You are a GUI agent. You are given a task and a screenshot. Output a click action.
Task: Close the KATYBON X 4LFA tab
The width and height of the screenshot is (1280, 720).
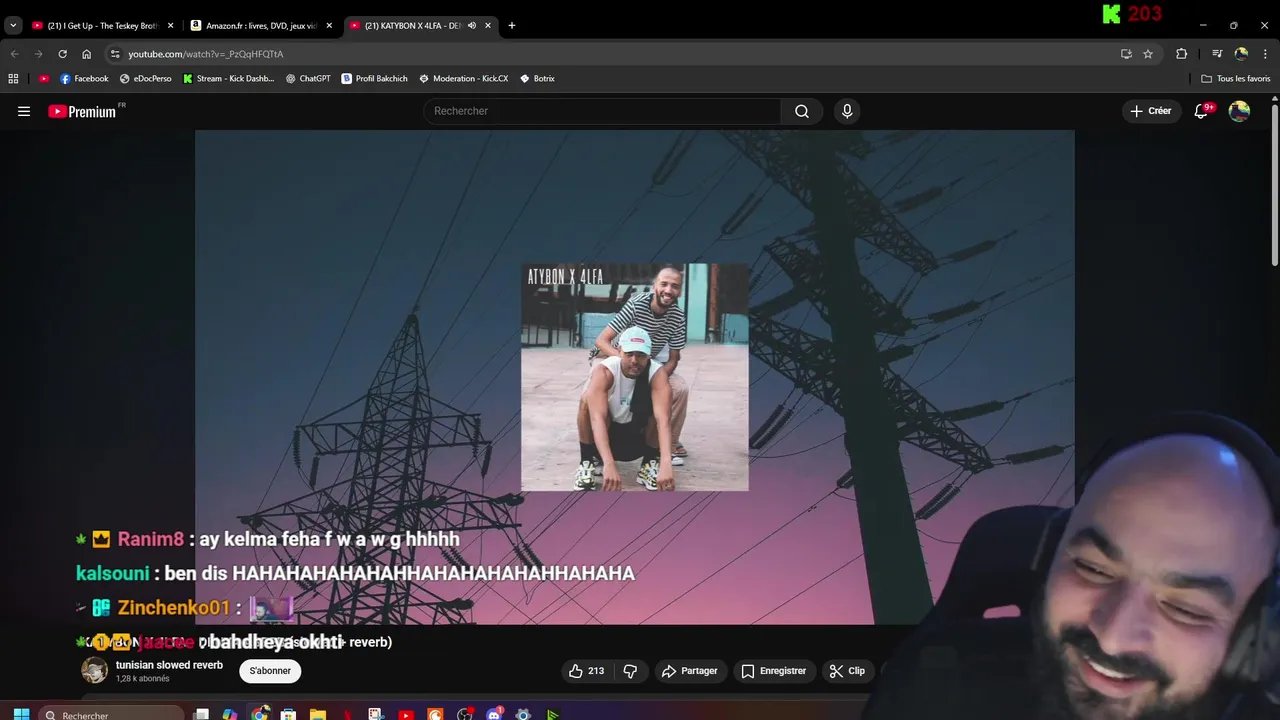coord(488,25)
